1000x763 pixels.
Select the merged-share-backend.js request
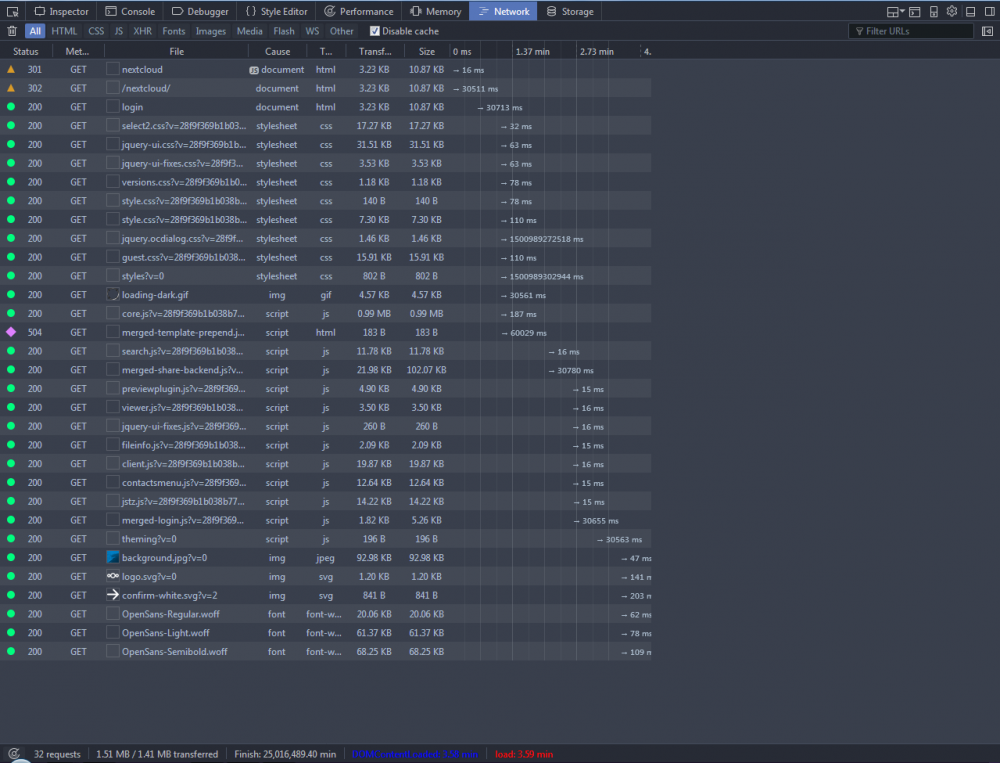pos(325,369)
